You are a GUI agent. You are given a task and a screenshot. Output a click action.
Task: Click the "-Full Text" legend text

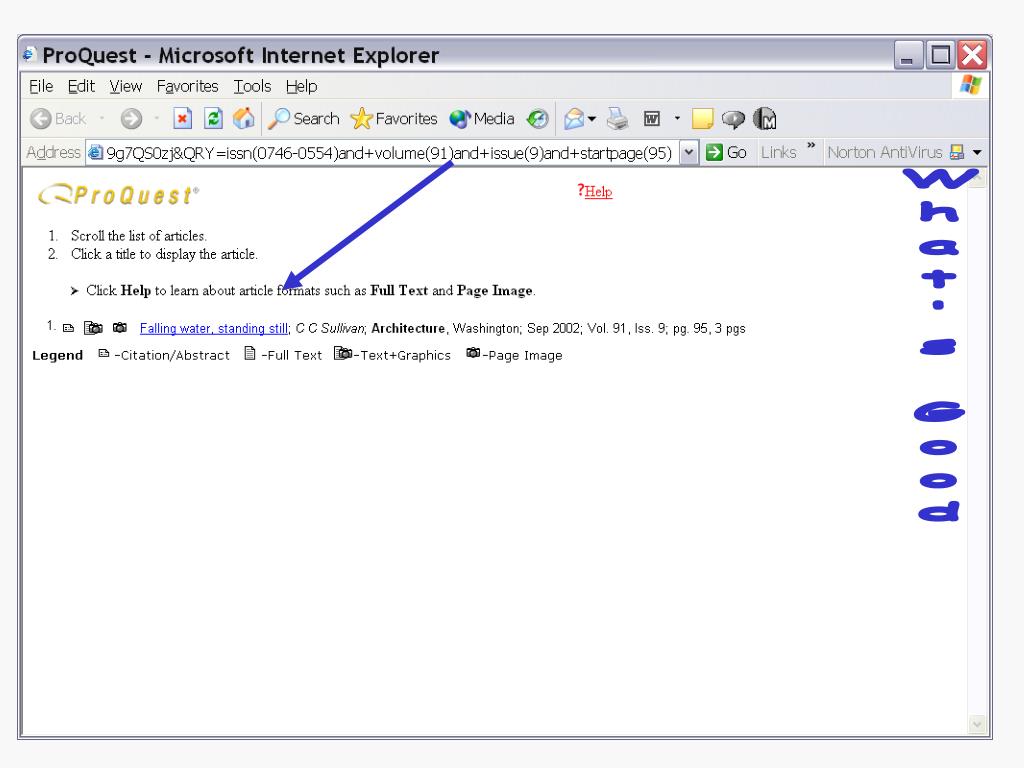291,355
